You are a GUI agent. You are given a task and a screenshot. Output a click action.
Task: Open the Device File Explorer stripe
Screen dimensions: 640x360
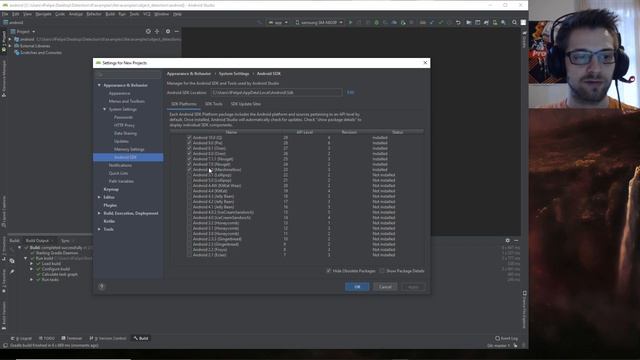coord(524,309)
